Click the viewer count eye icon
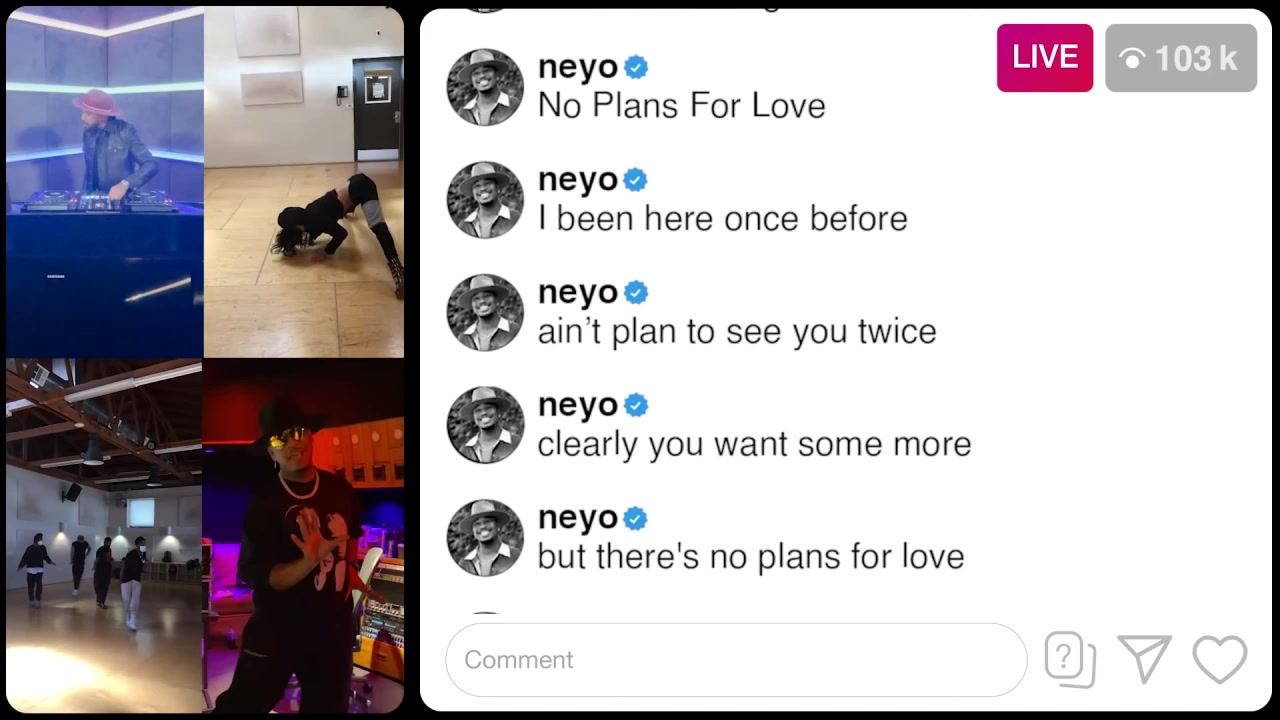The height and width of the screenshot is (720, 1280). (x=1132, y=60)
